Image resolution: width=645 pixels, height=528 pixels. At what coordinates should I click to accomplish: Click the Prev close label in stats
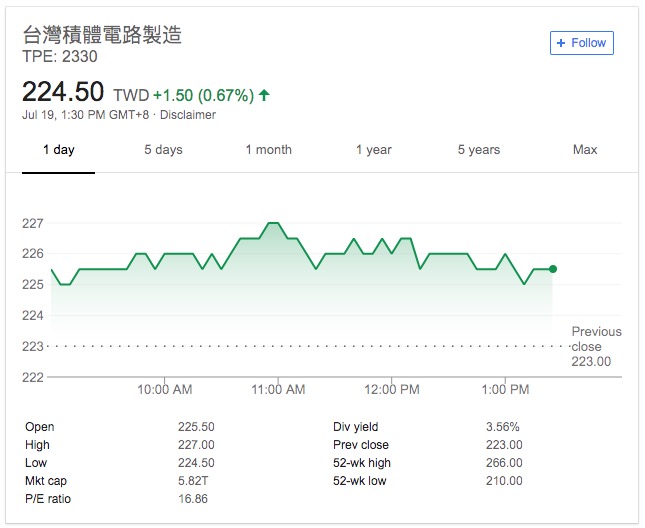361,445
